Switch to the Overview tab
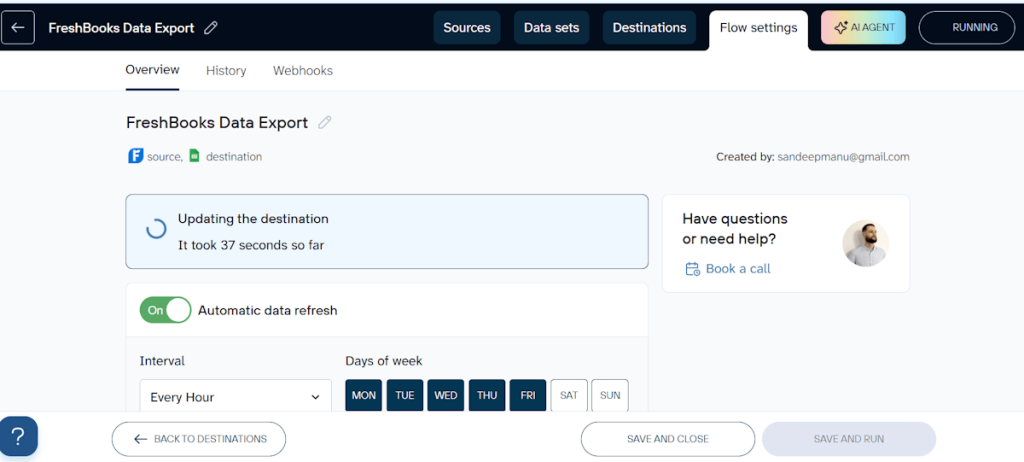 [152, 70]
